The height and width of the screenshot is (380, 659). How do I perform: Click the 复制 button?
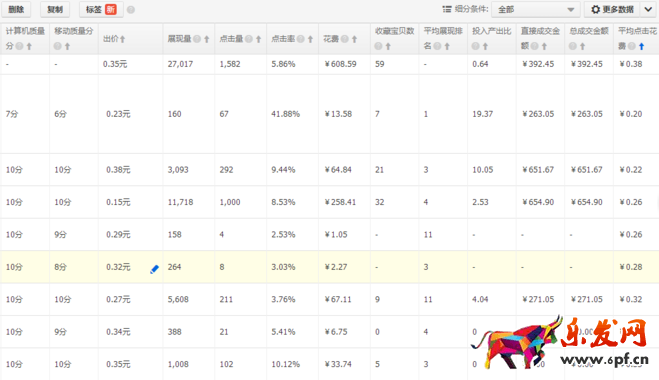click(55, 9)
